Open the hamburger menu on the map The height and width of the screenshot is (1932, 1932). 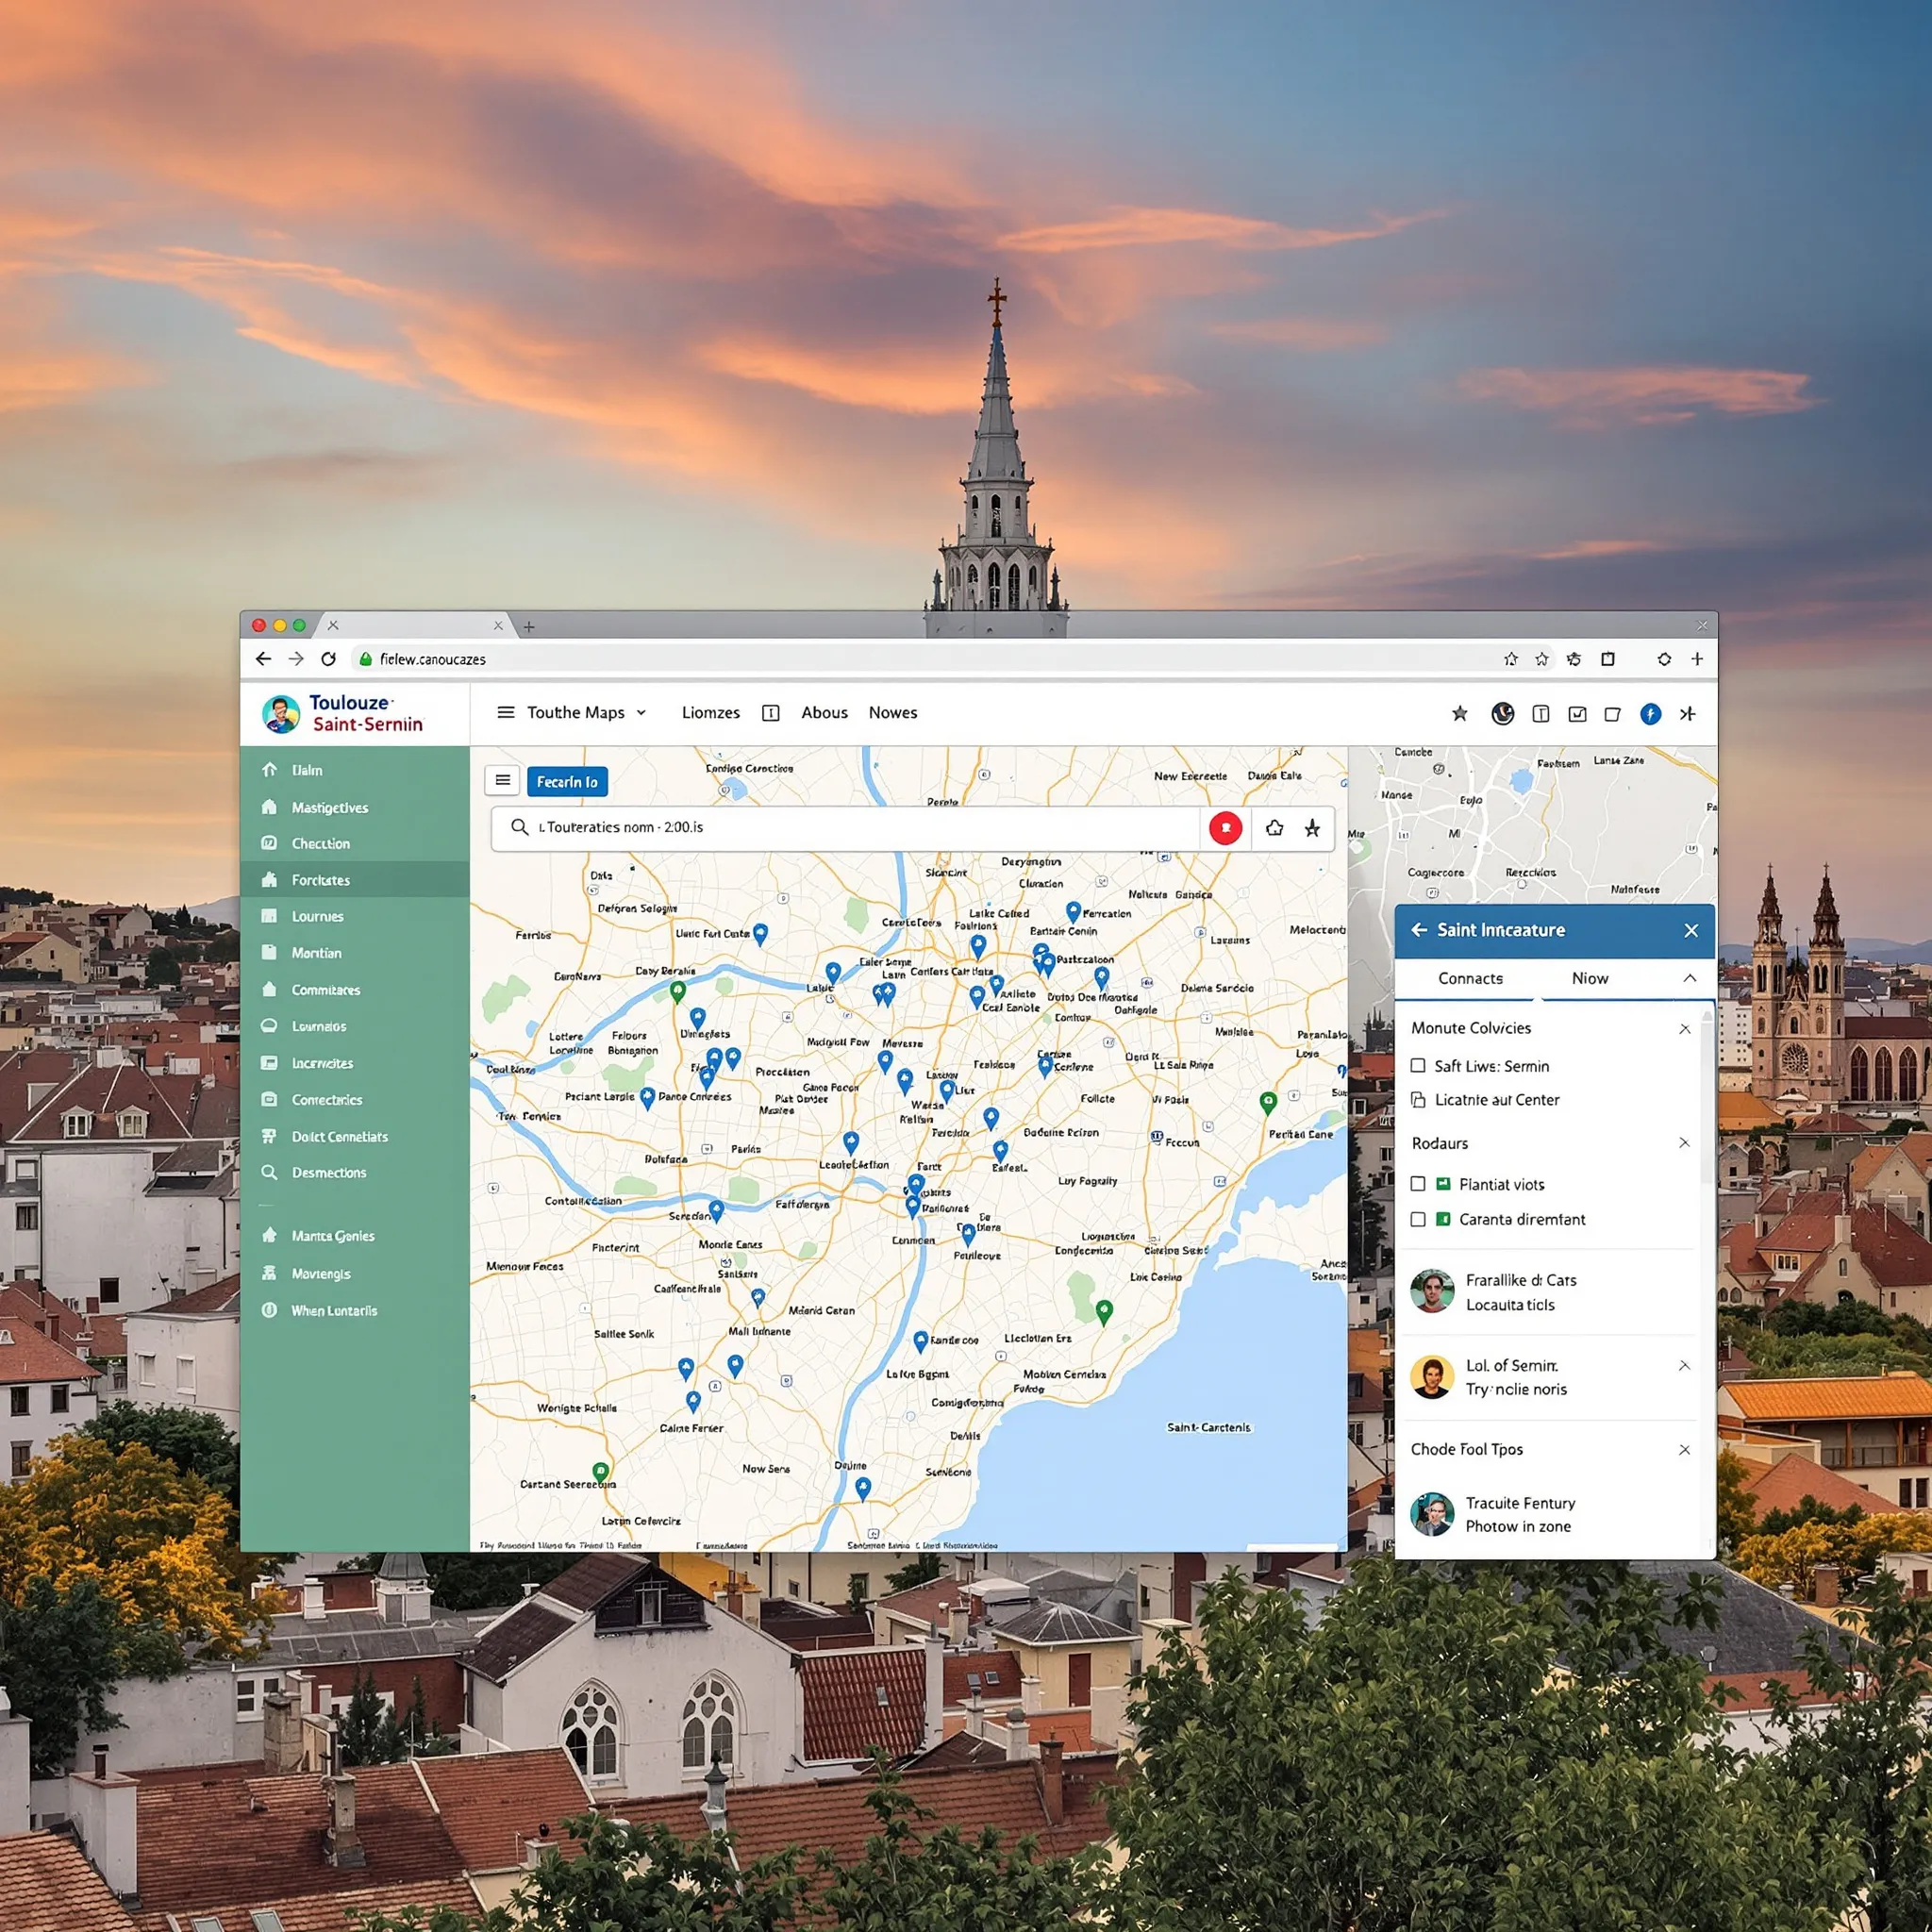(503, 780)
